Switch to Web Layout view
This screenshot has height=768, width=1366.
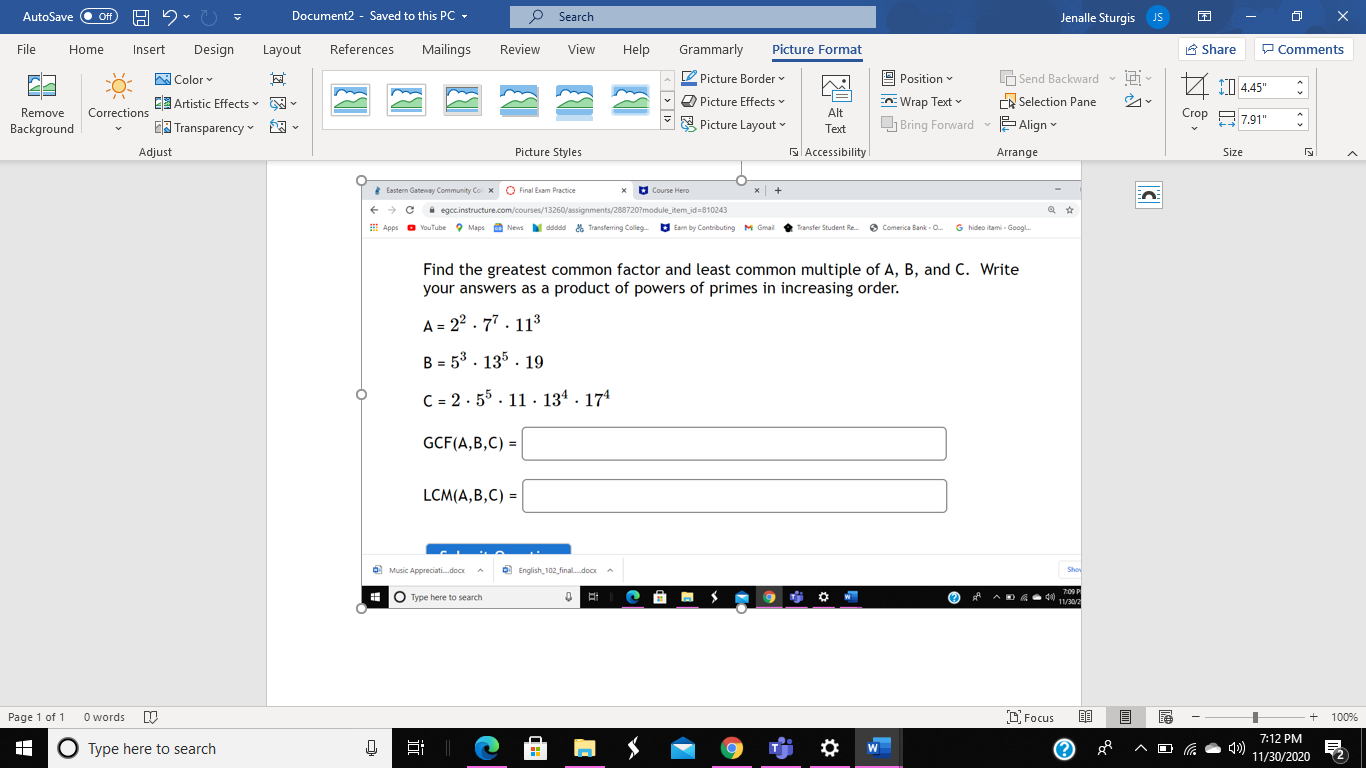click(x=1165, y=717)
